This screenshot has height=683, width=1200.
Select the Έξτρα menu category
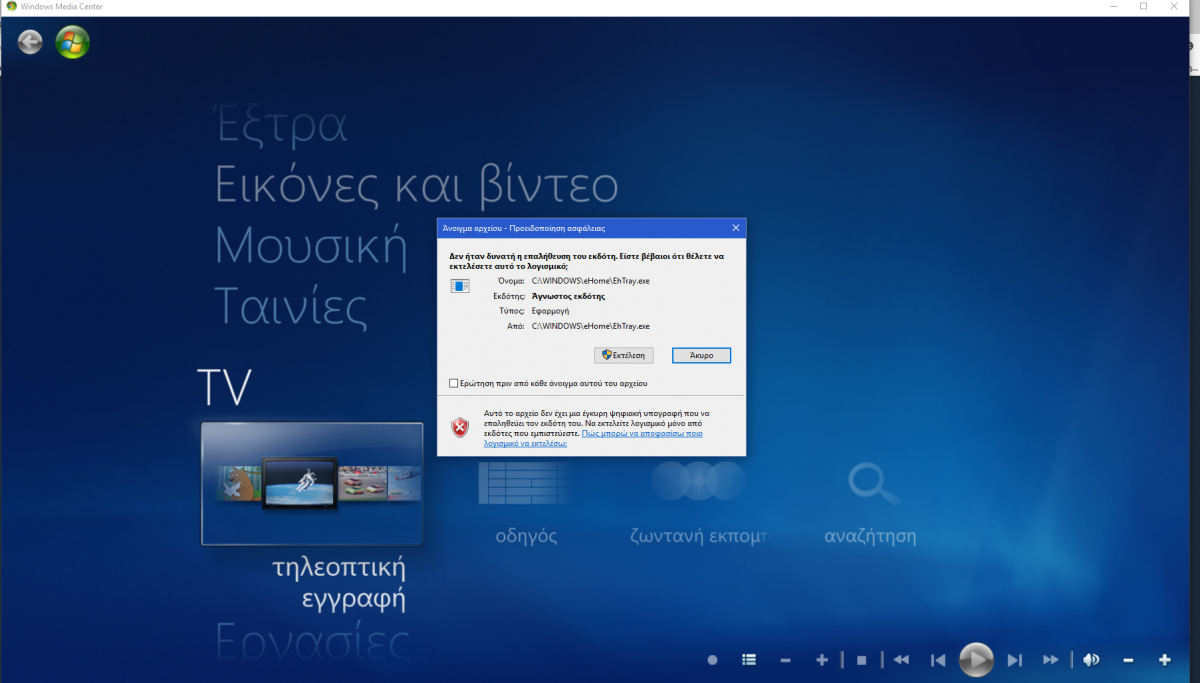point(282,127)
